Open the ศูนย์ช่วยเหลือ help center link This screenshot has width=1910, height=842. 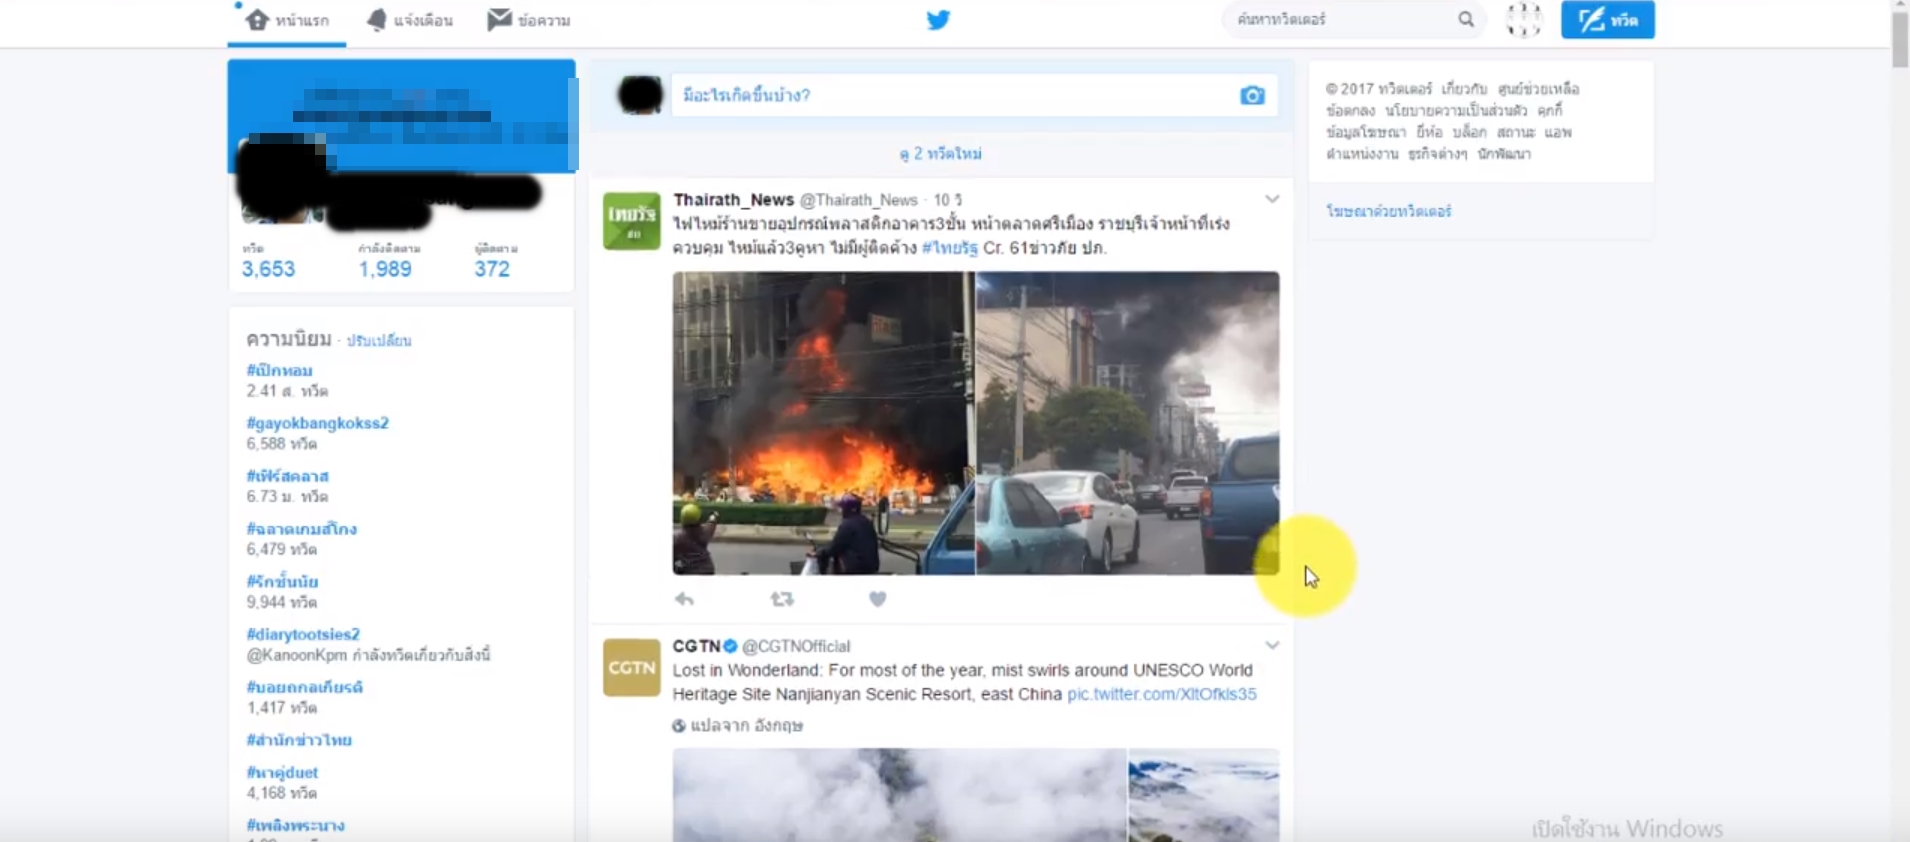[x=1538, y=89]
